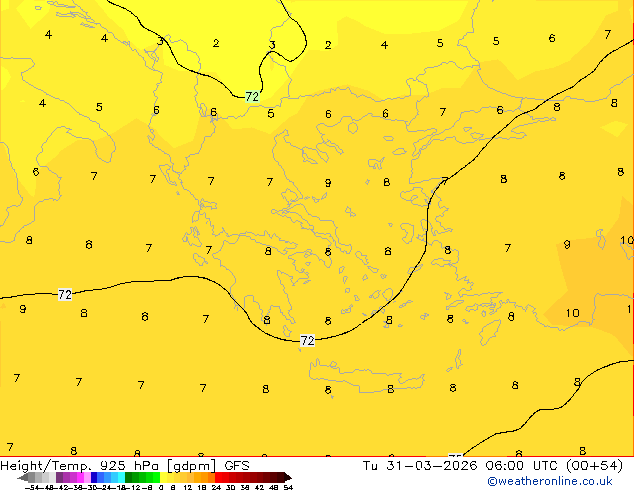Pick the dark blue swatch in the temperature legend
Viewport: 634px width, 490px height.
click(94, 477)
